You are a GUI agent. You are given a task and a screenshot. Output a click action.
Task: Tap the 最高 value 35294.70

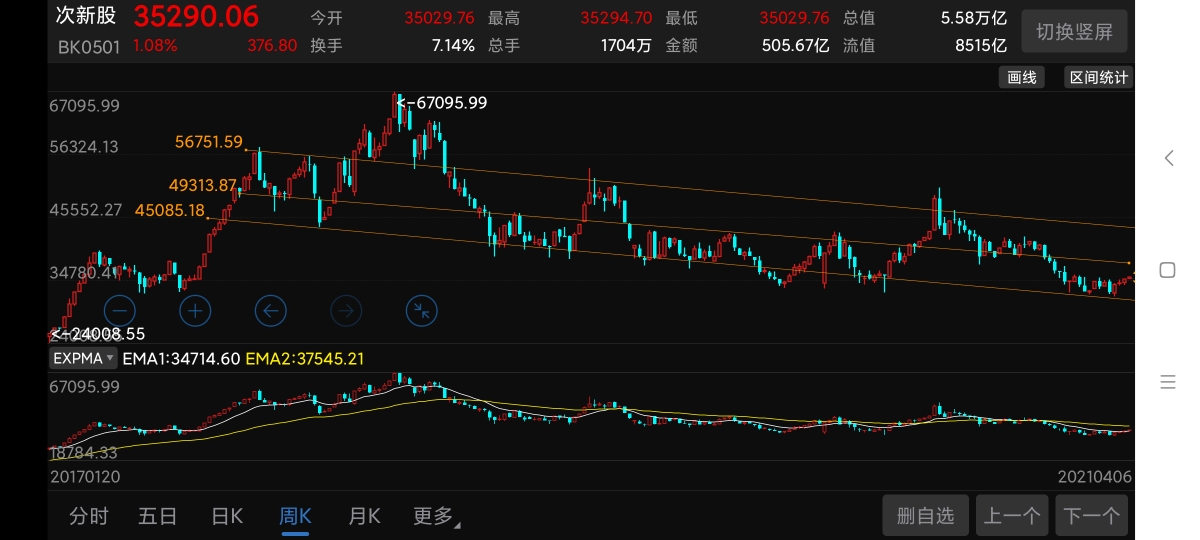pos(616,18)
